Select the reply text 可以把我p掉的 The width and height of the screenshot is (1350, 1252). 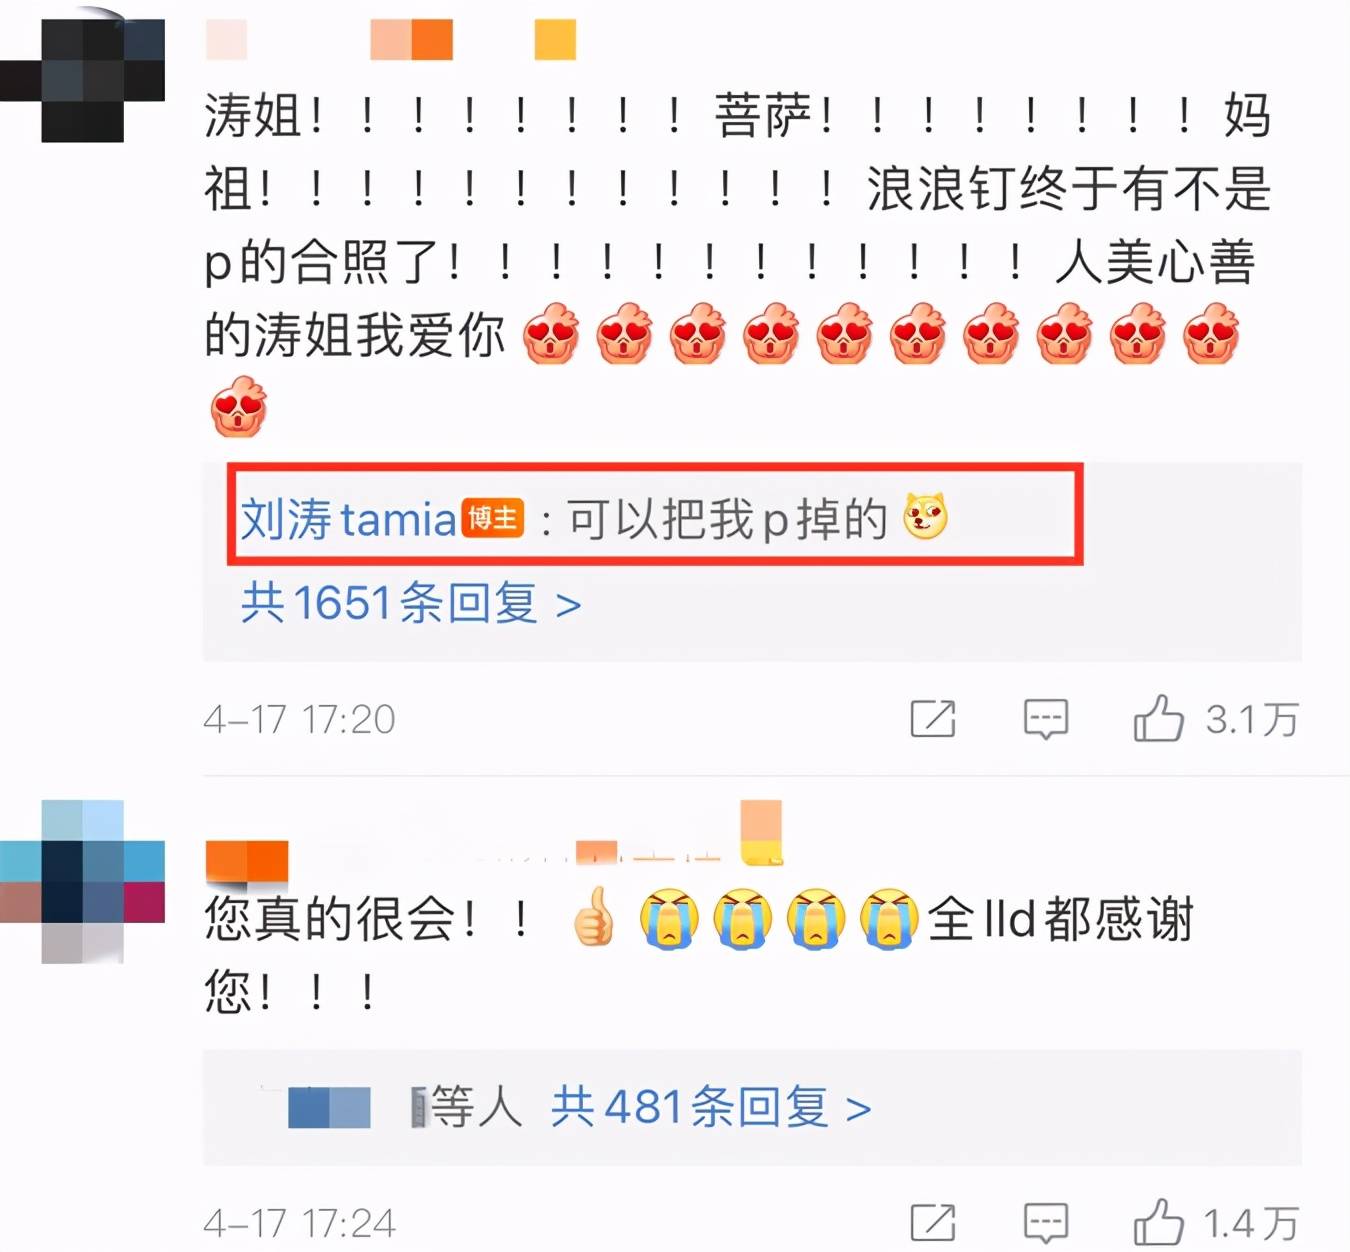[x=728, y=519]
